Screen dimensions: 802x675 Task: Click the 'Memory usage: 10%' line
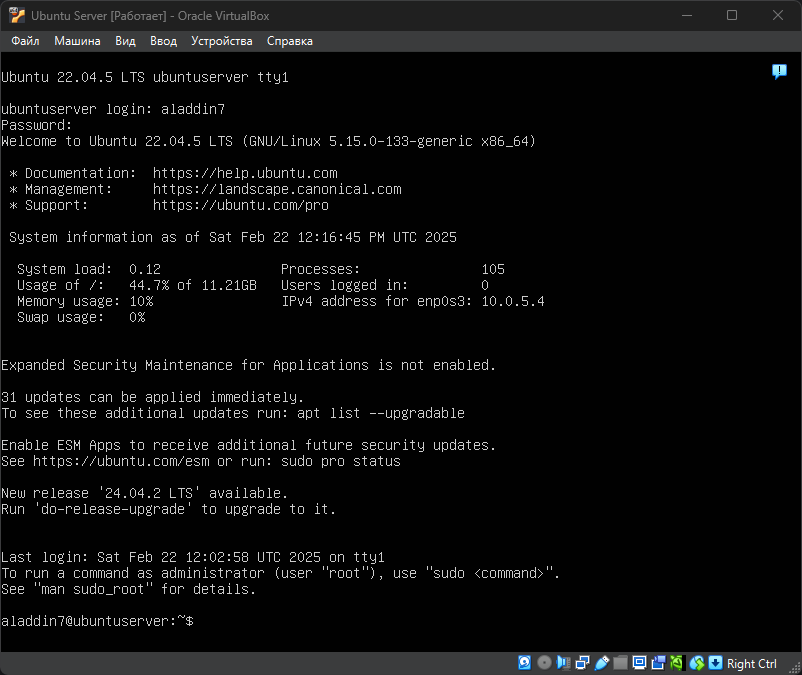(x=85, y=301)
